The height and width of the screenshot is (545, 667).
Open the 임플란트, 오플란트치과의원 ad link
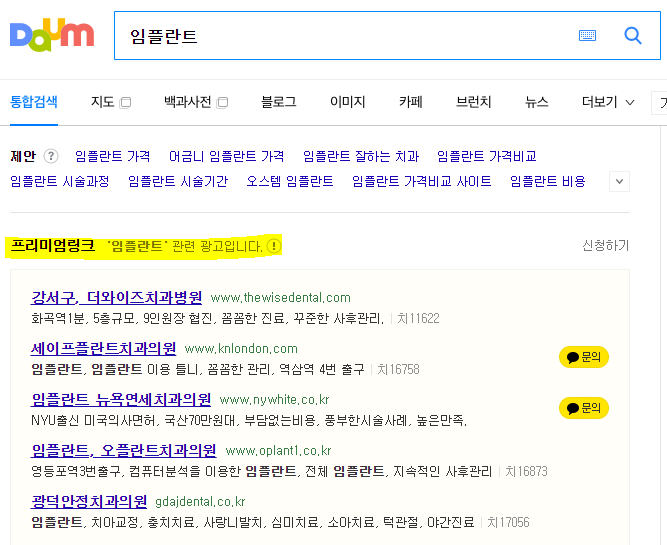coord(124,451)
